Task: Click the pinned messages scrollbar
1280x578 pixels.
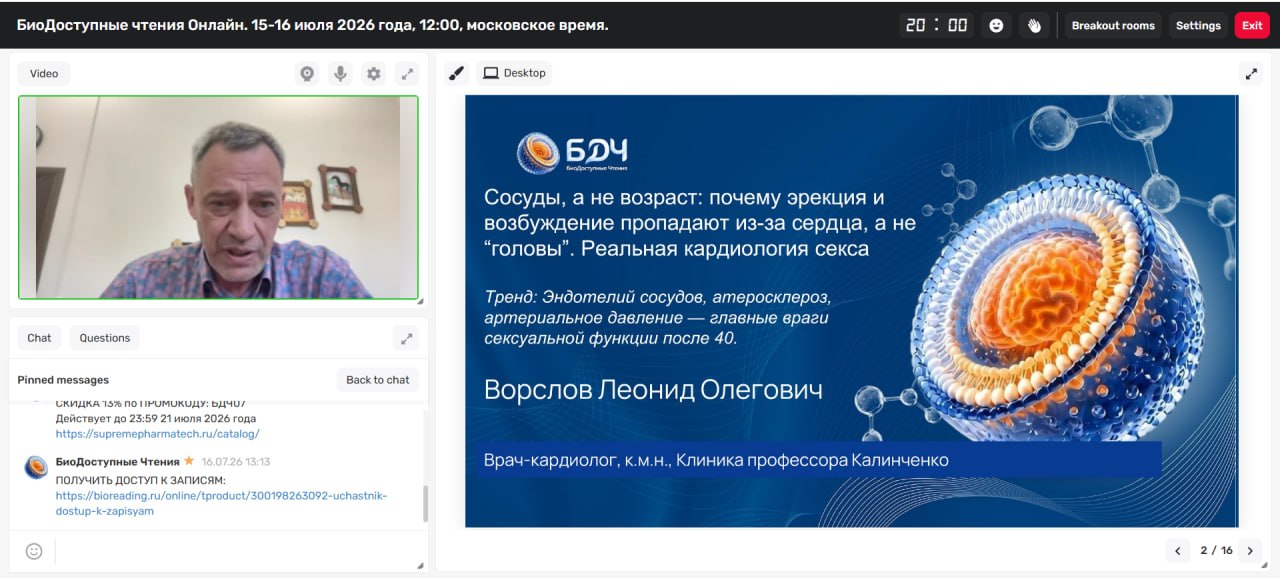Action: click(x=425, y=504)
